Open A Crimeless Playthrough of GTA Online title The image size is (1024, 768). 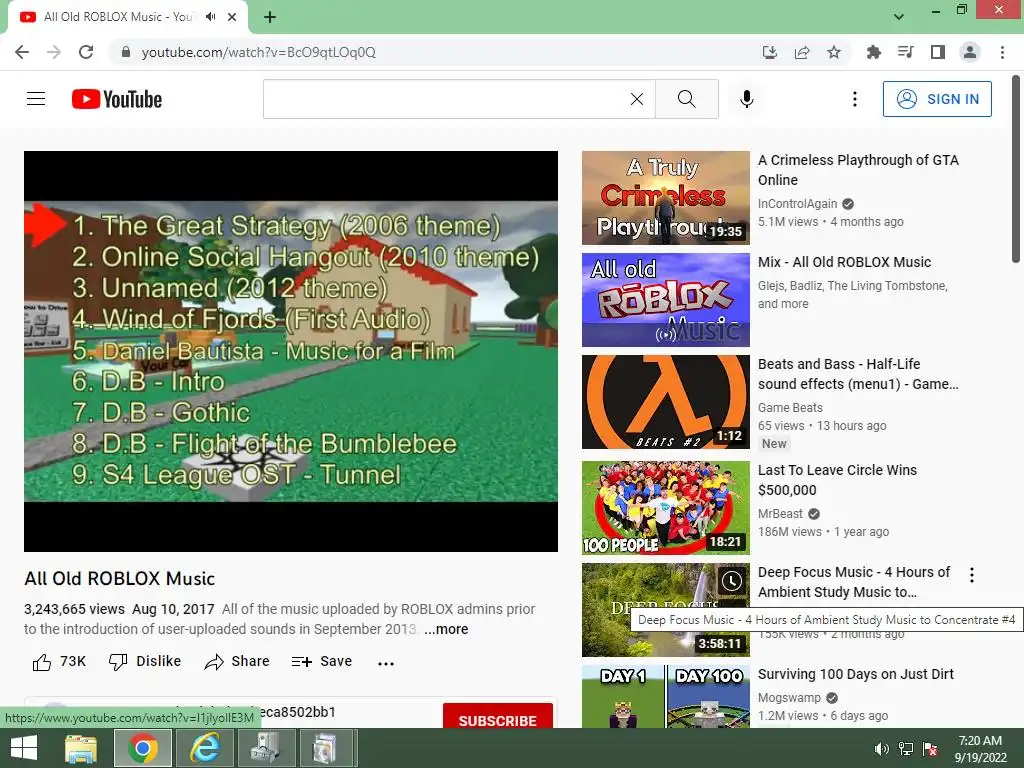point(858,170)
